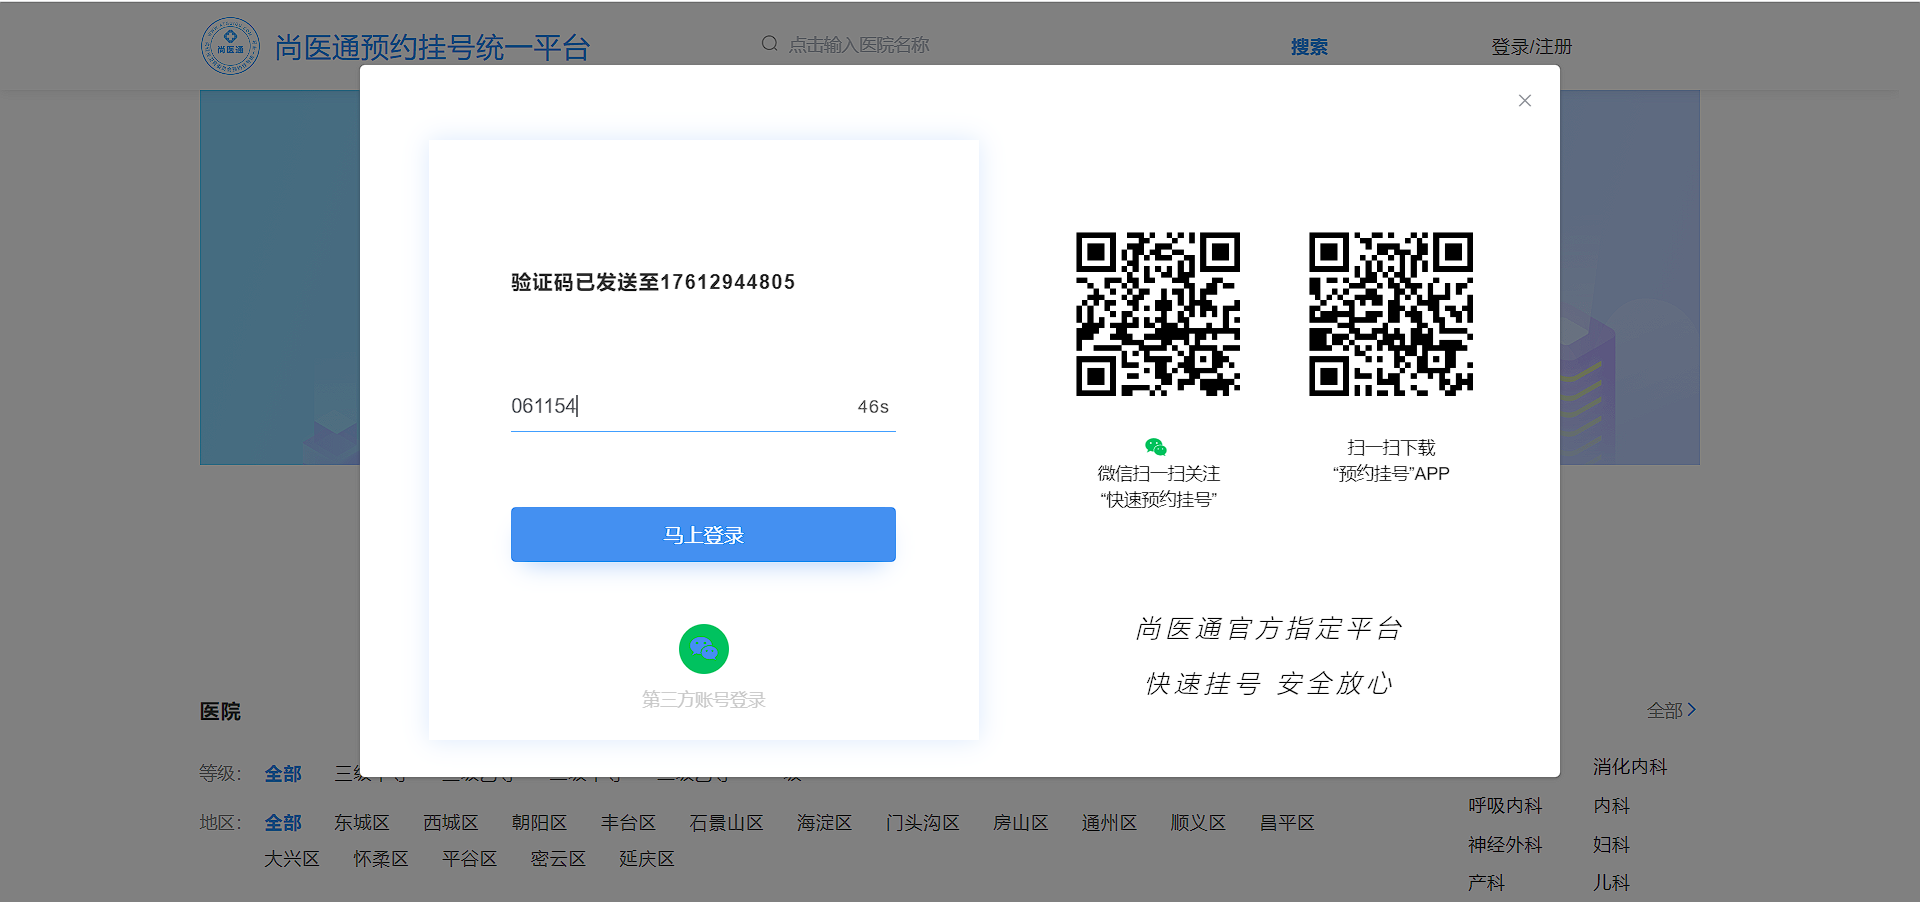The image size is (1920, 902).
Task: Click the 医院 section heading
Action: pyautogui.click(x=220, y=712)
